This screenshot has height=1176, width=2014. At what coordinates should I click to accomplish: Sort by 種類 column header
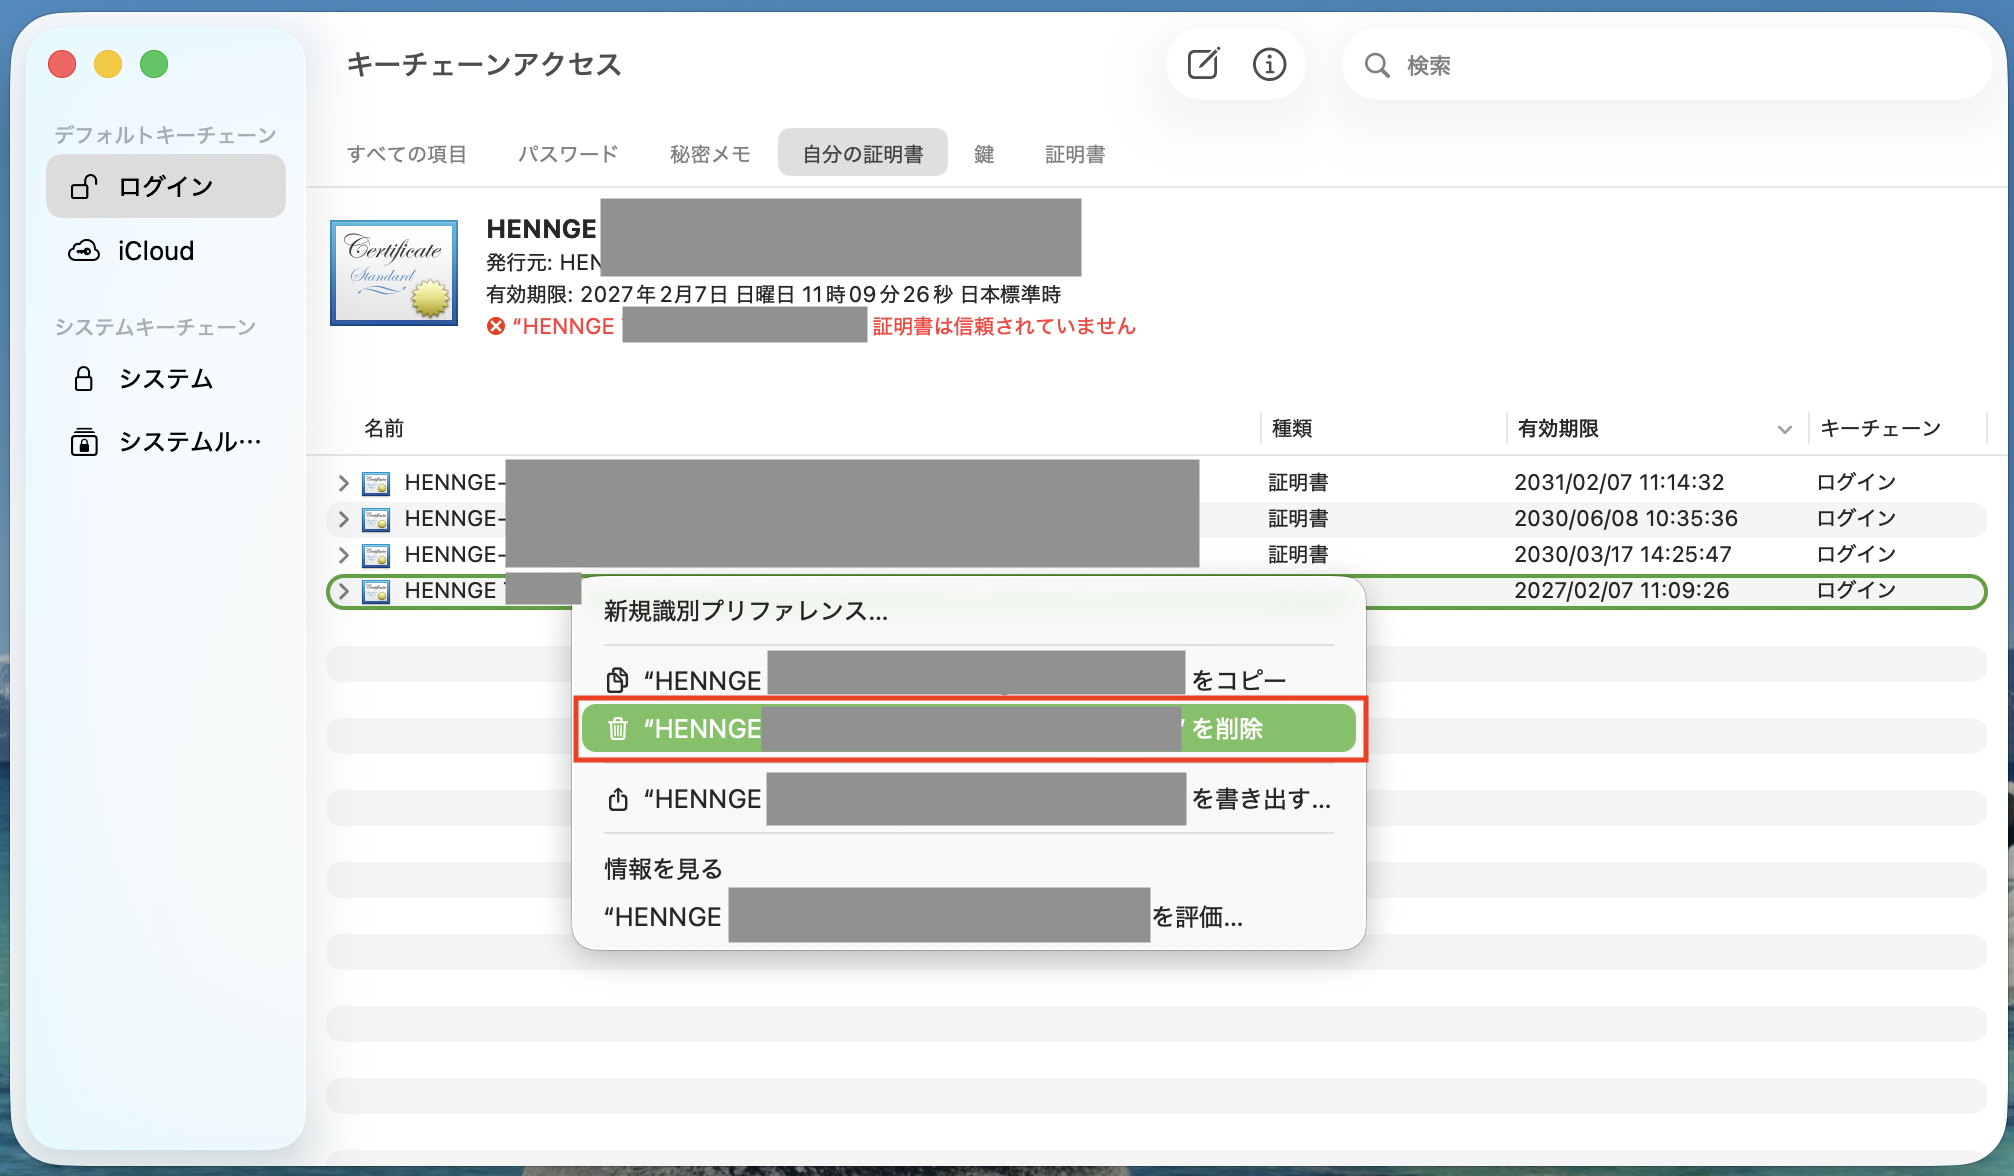tap(1292, 428)
